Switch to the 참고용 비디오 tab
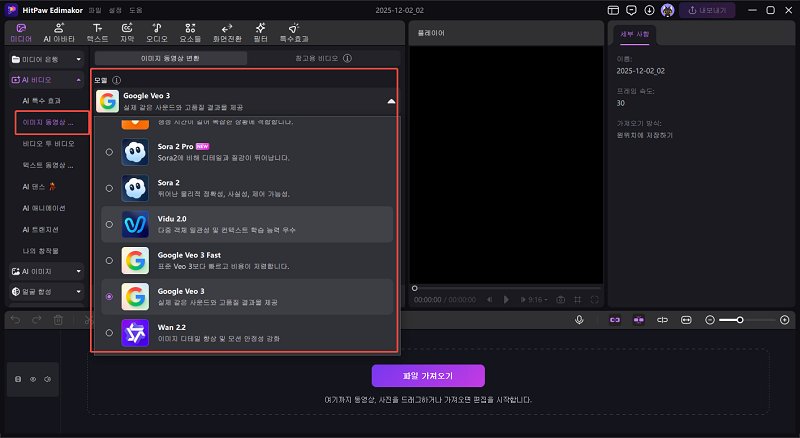This screenshot has height=438, width=800. click(323, 58)
